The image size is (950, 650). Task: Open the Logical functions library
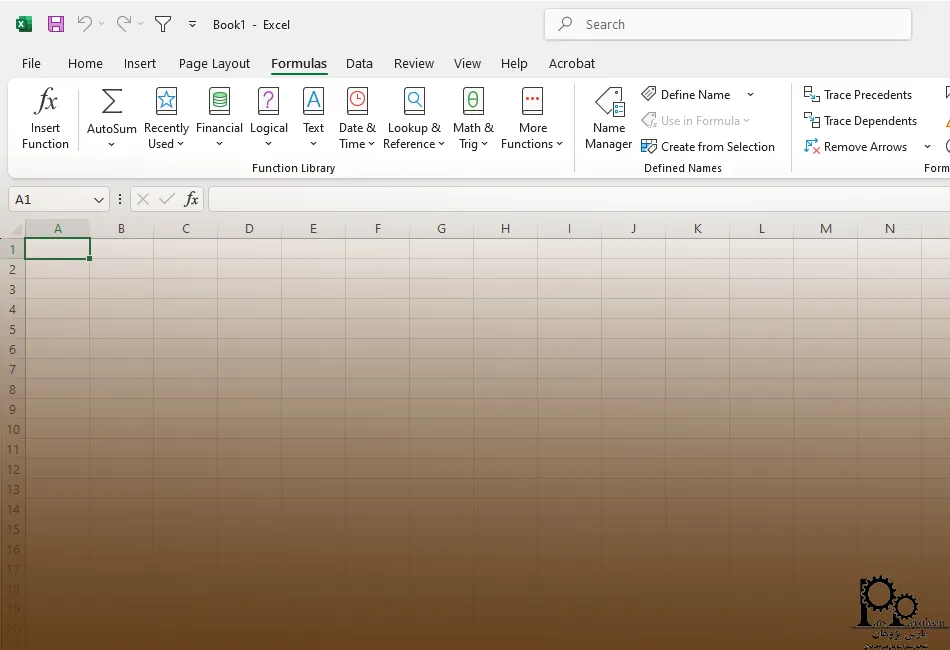coord(268,118)
